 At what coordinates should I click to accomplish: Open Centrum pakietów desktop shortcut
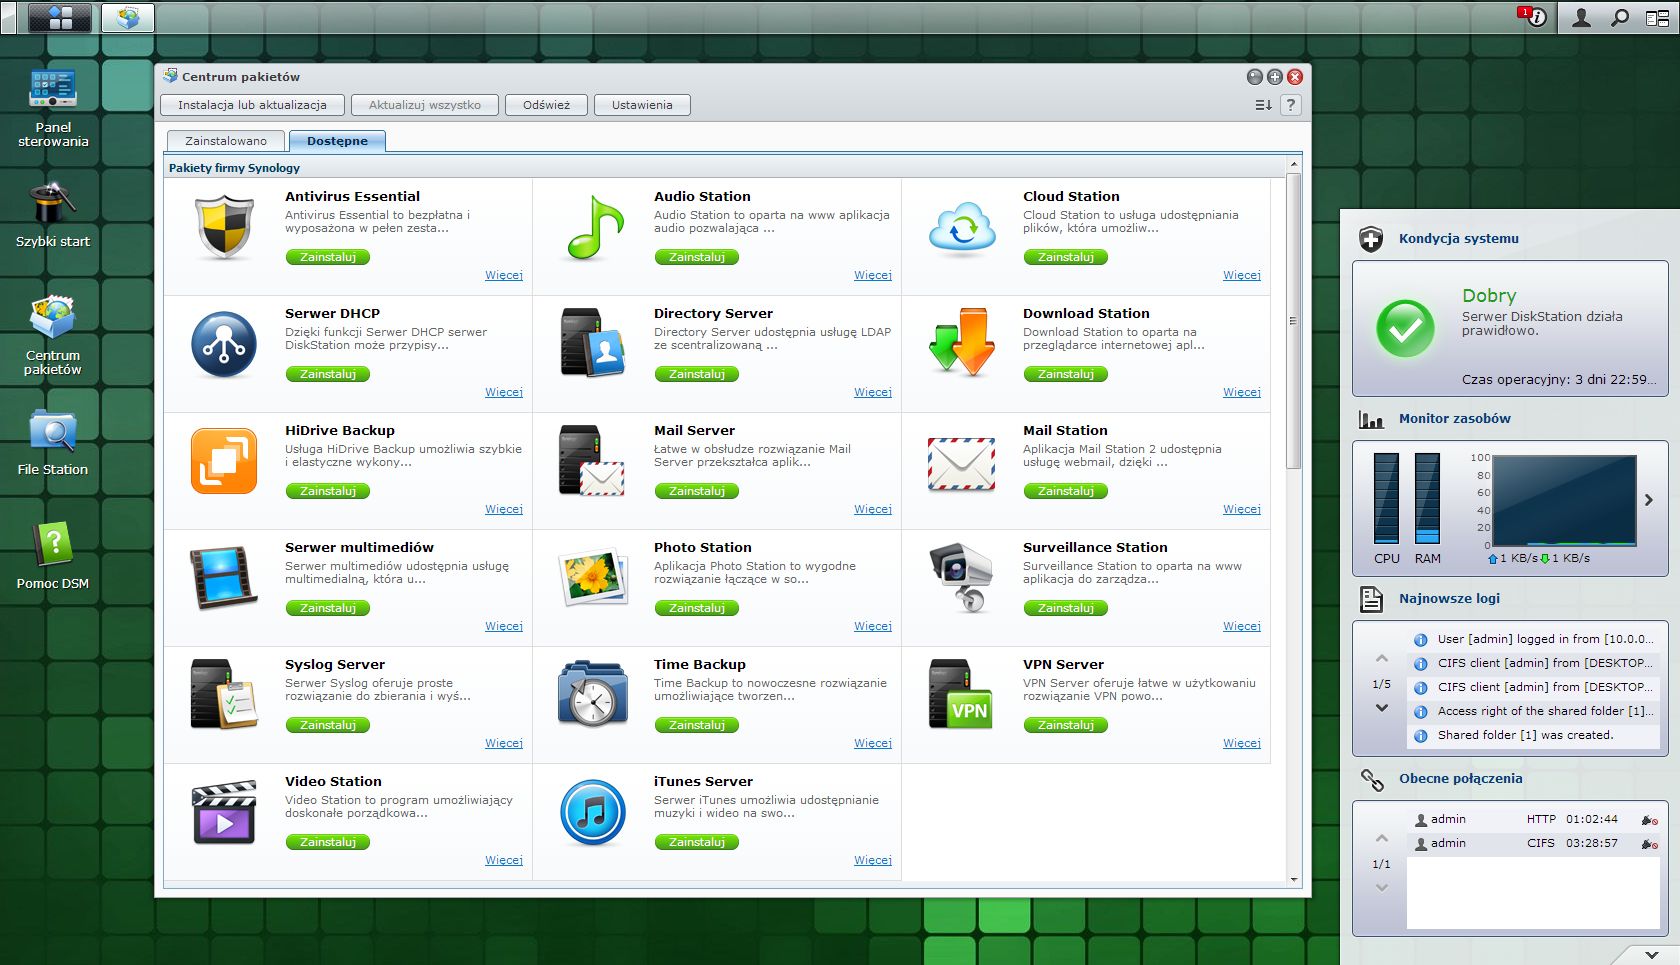tap(53, 335)
